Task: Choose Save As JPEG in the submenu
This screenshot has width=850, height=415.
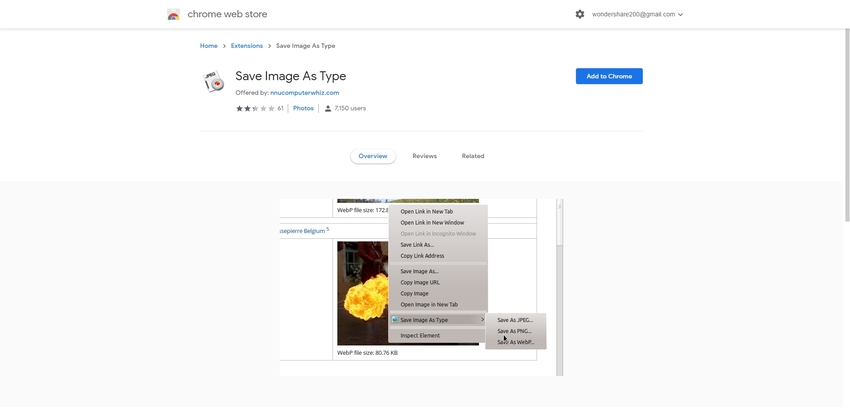Action: pos(515,320)
